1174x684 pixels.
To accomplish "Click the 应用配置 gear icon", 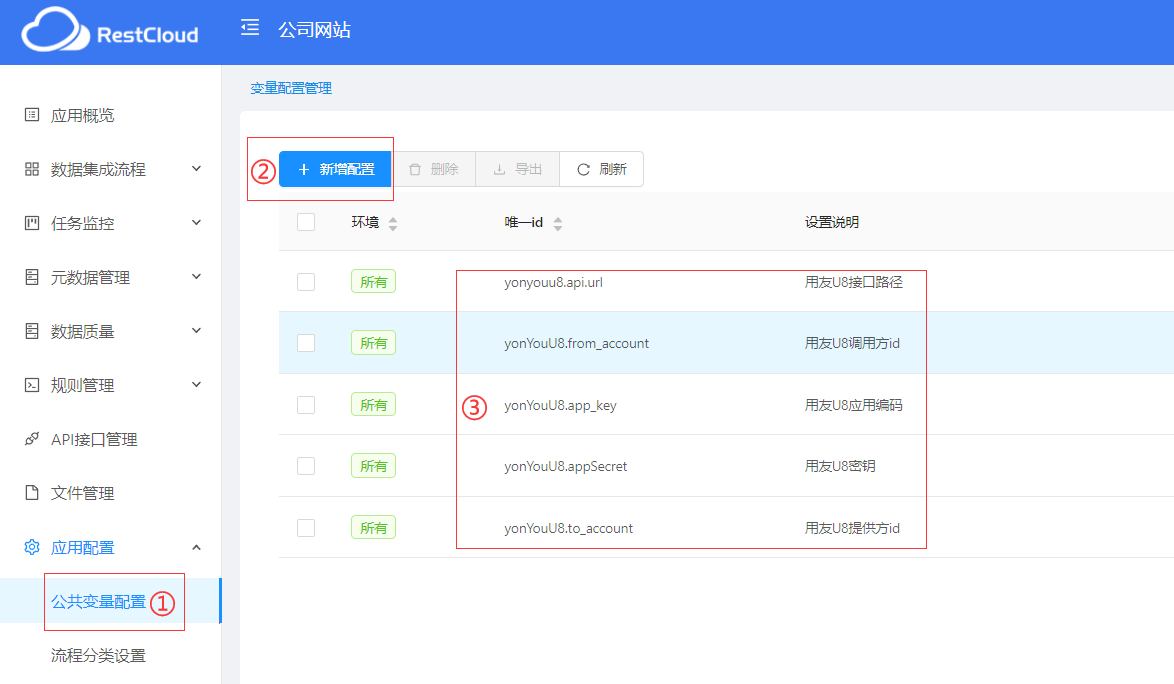I will (x=32, y=547).
